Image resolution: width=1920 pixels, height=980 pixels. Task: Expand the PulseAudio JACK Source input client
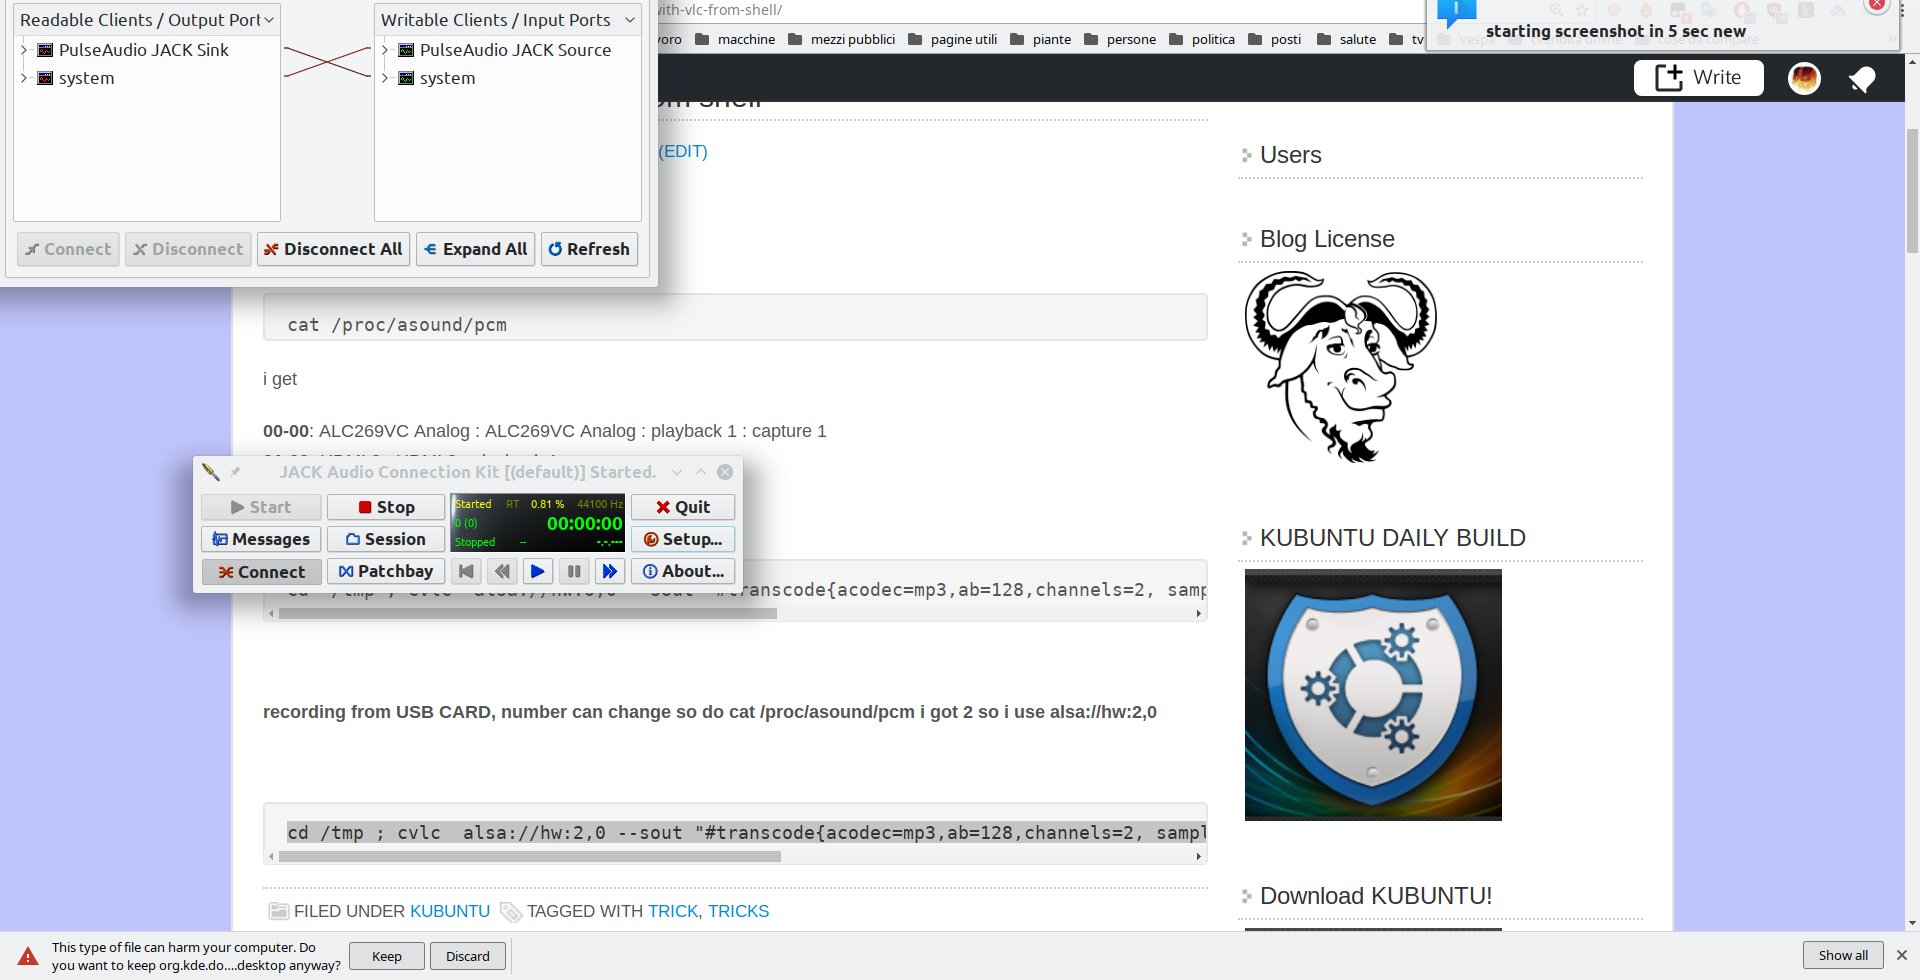pos(385,50)
